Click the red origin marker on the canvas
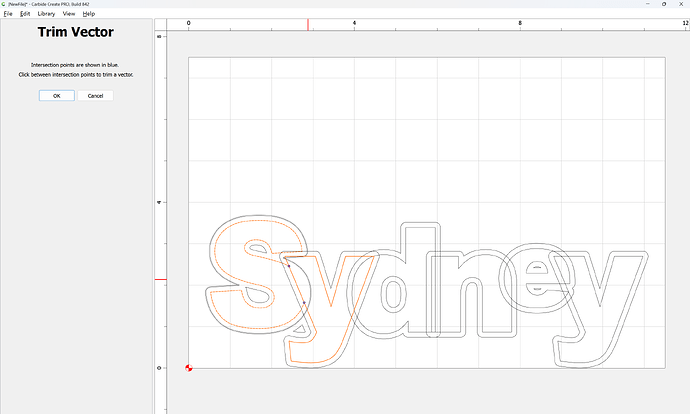The width and height of the screenshot is (690, 414). tap(189, 368)
